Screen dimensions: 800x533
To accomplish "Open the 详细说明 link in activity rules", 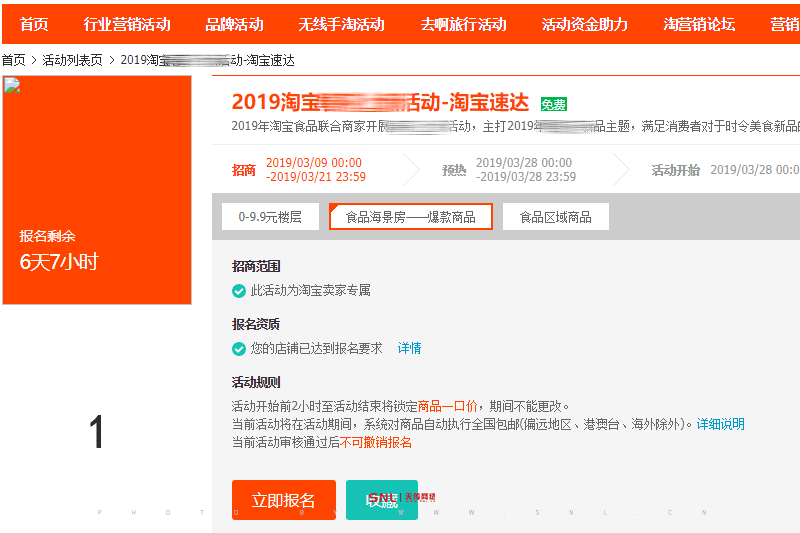I will [720, 424].
